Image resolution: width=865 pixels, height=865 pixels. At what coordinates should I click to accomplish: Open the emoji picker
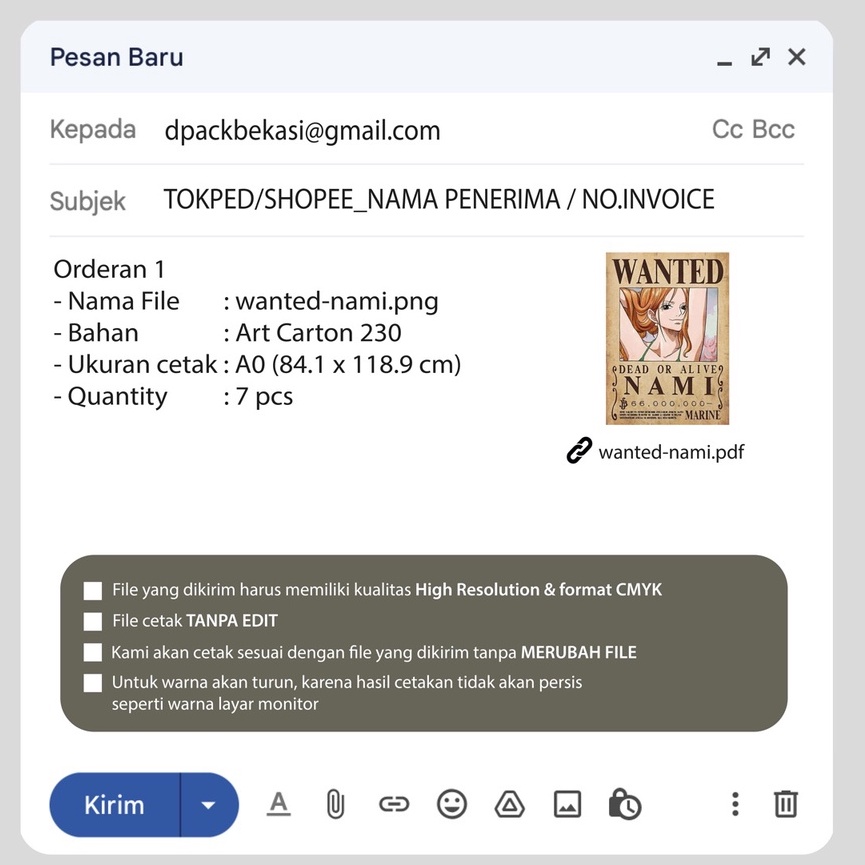(x=452, y=804)
